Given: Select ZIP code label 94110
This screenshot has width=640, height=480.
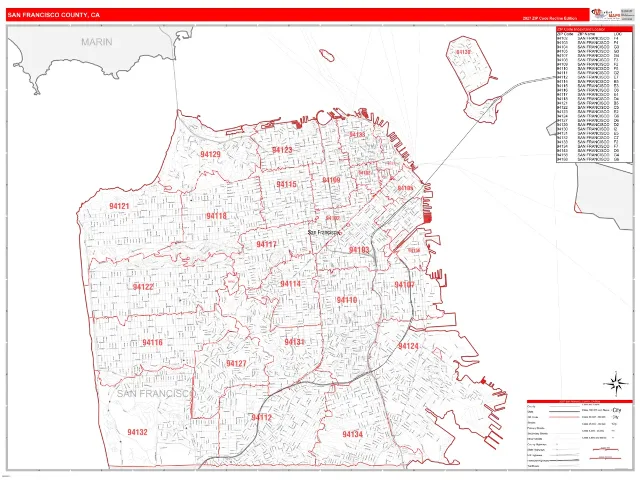Looking at the screenshot, I should click(347, 300).
